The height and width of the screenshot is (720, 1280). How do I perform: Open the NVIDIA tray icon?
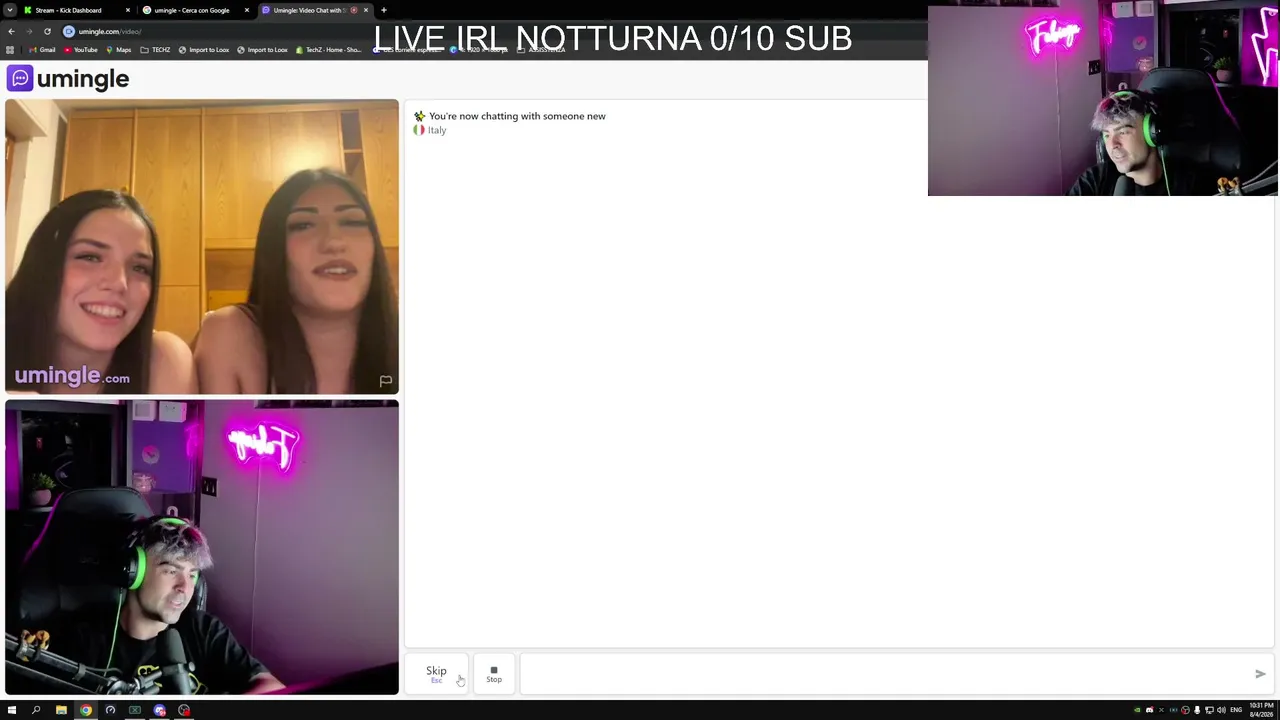[x=1137, y=710]
